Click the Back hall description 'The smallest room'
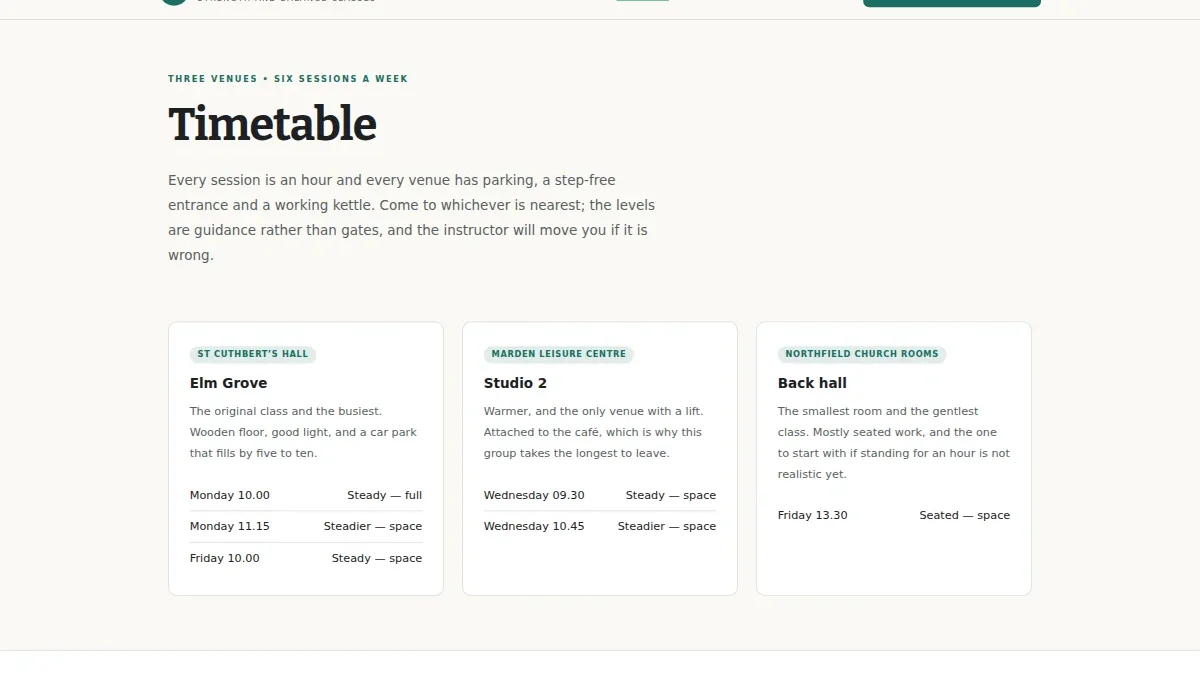 click(x=894, y=443)
